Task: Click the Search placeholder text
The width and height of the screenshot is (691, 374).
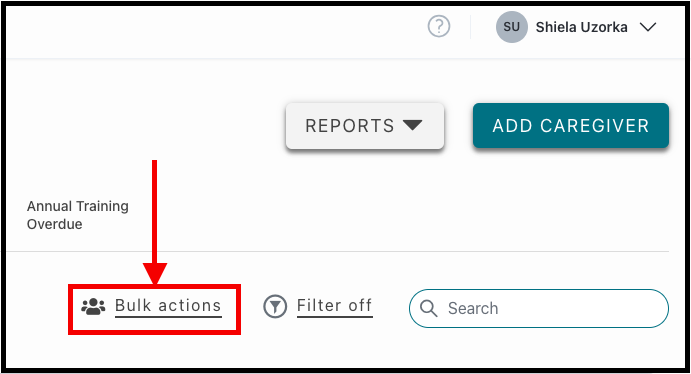Action: pos(473,308)
